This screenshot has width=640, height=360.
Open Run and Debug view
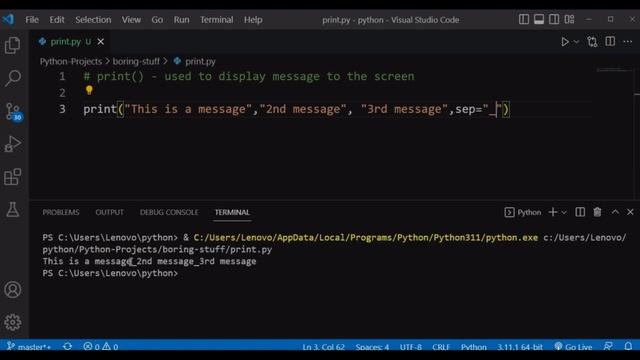point(13,144)
